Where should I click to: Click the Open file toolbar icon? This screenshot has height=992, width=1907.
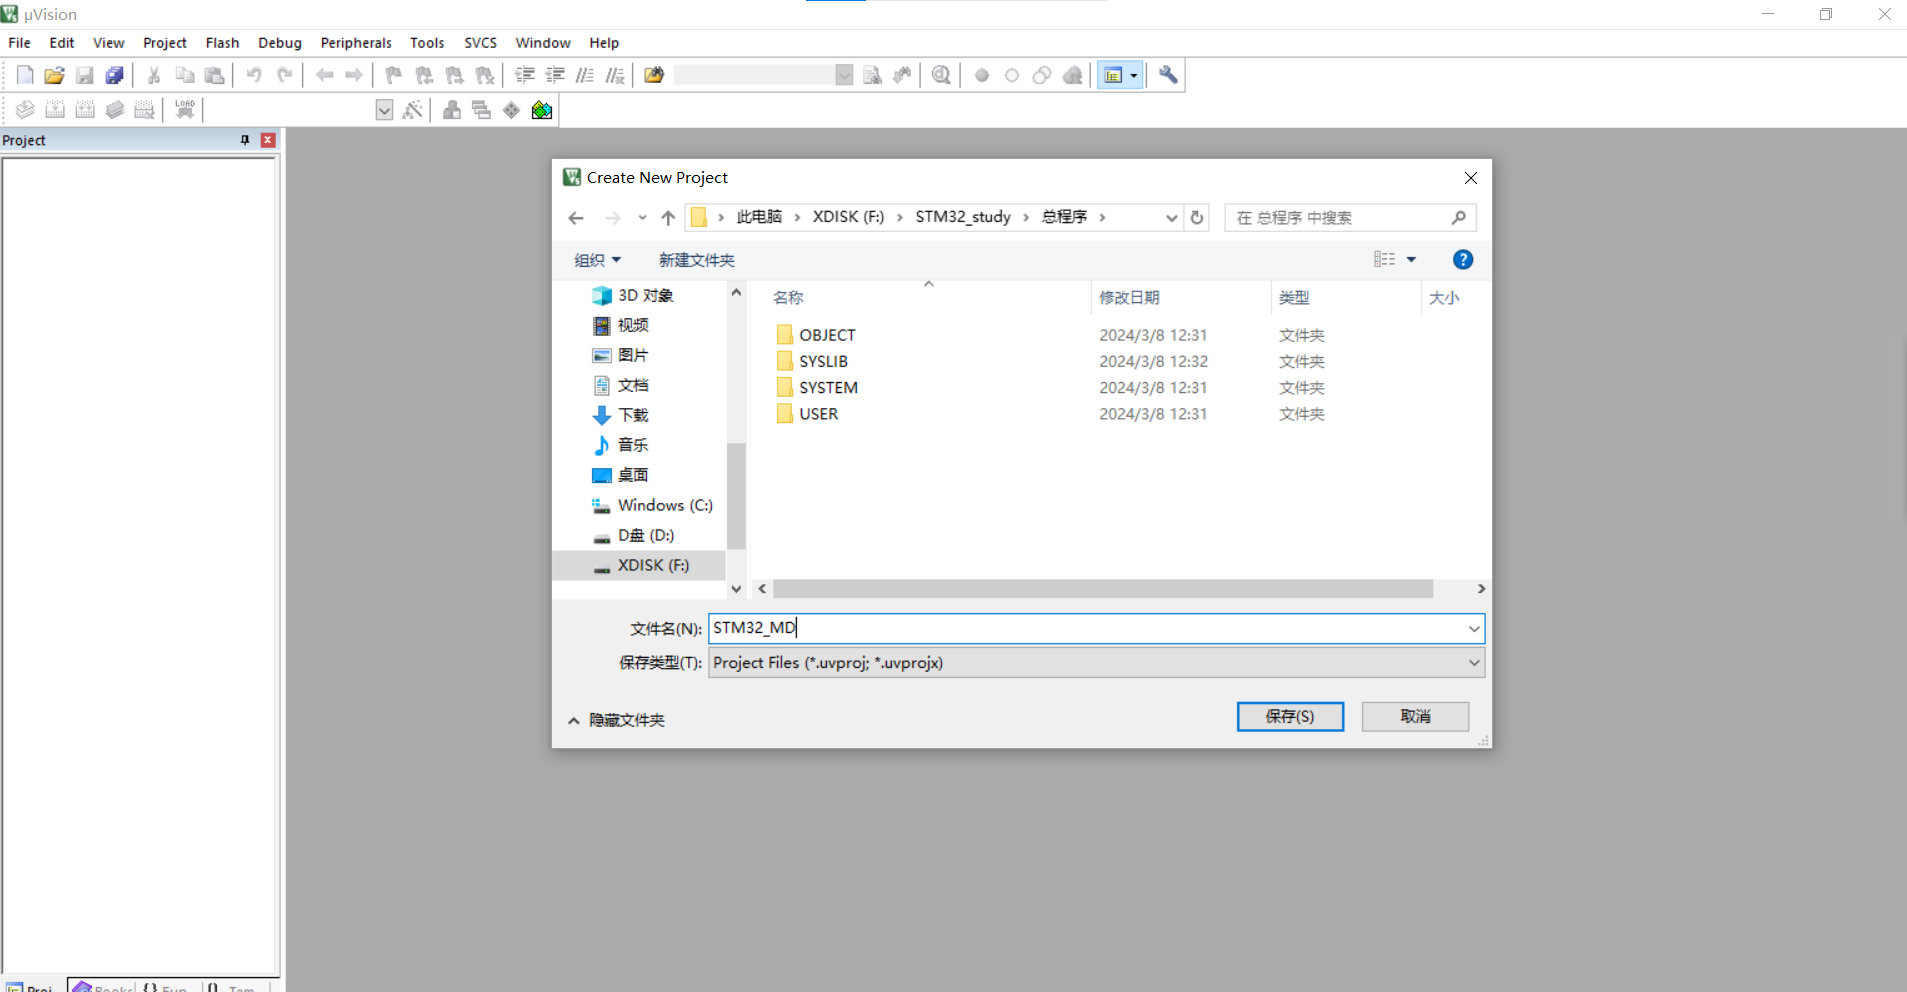click(55, 75)
